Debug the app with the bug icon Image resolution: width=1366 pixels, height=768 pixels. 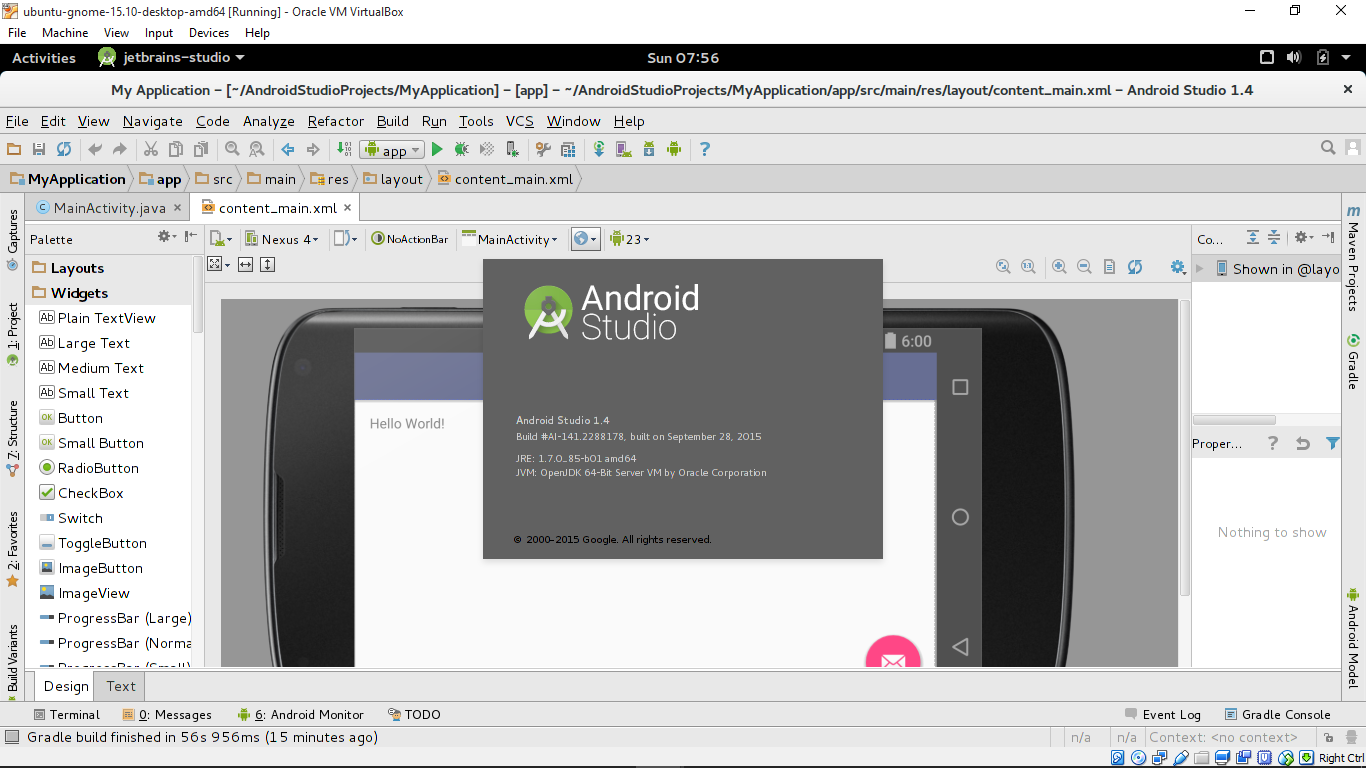click(460, 149)
